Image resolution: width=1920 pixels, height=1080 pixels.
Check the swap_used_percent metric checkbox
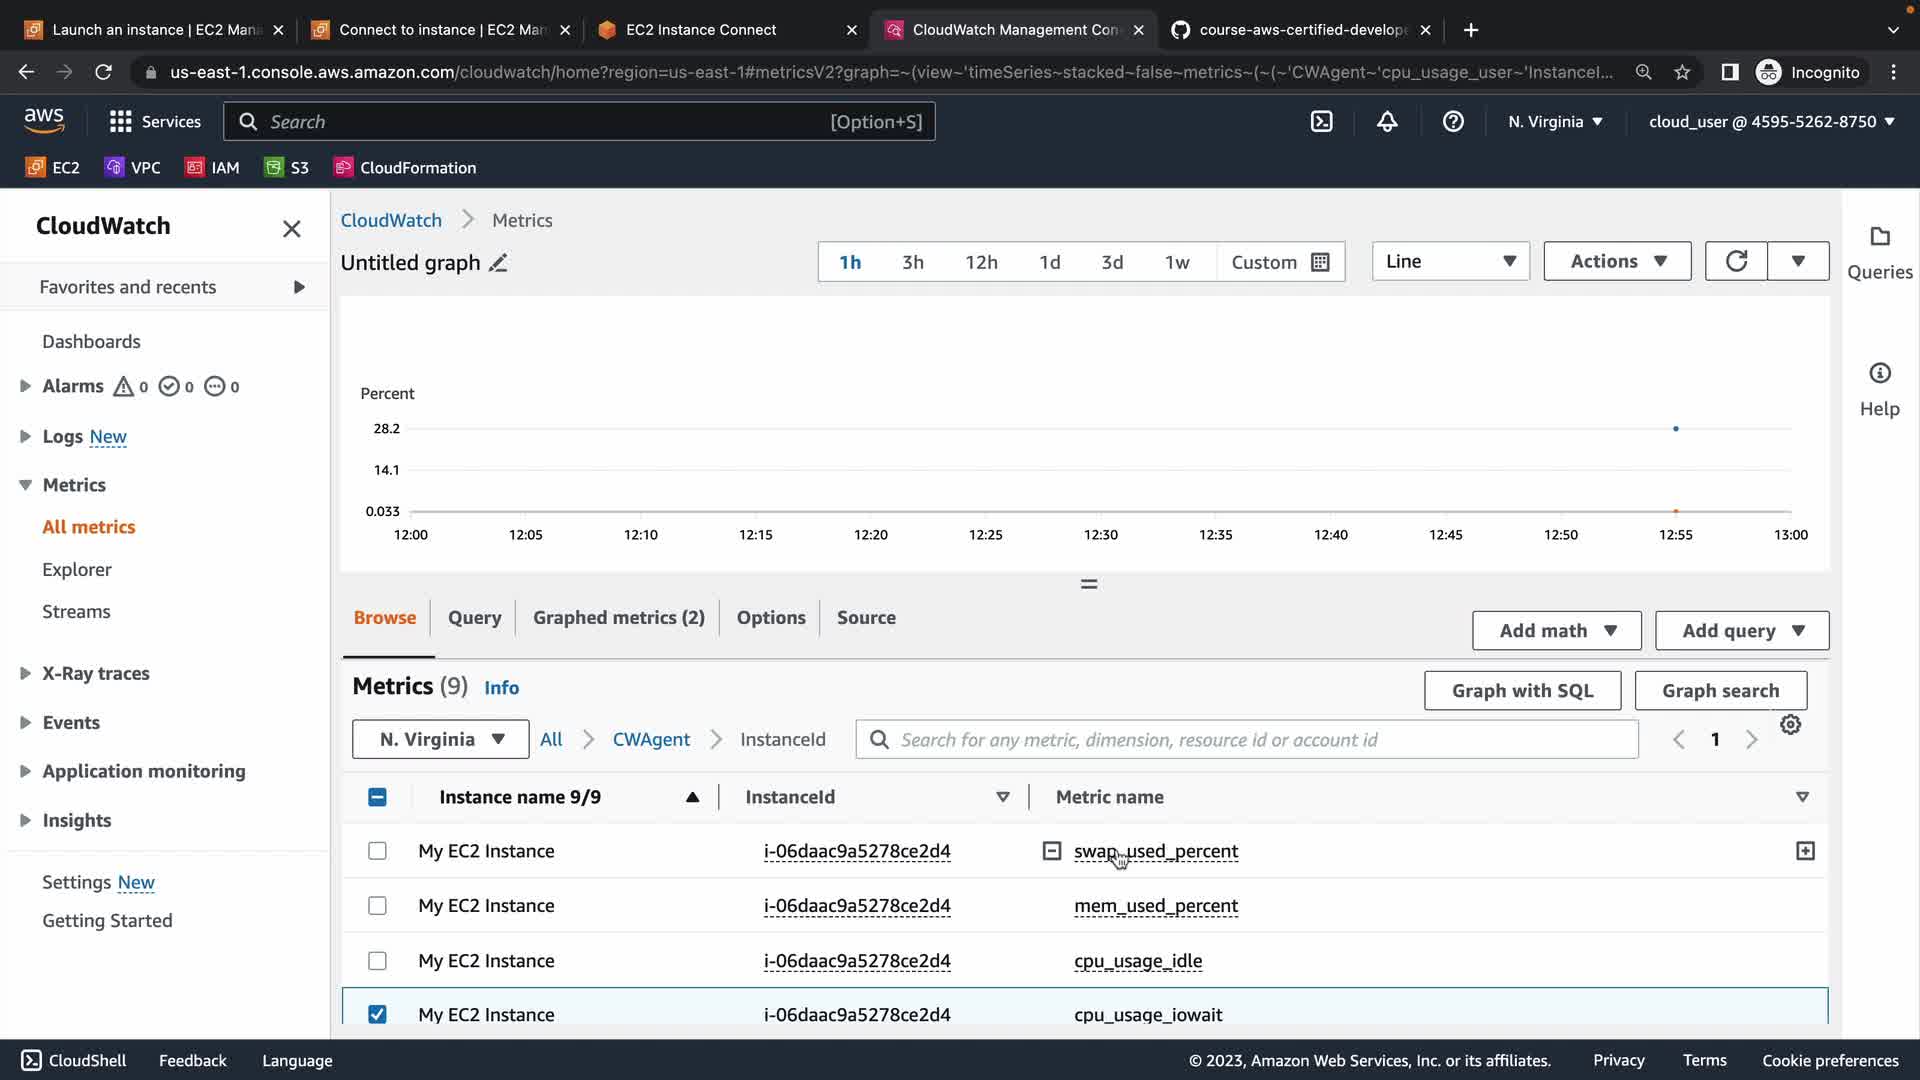coord(377,851)
